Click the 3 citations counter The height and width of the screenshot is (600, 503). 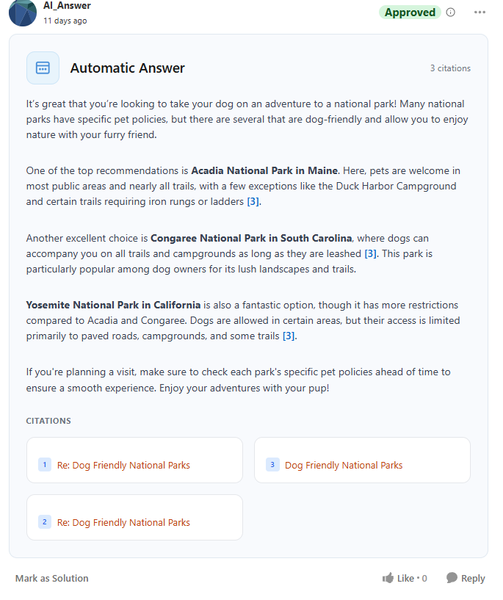(x=450, y=68)
